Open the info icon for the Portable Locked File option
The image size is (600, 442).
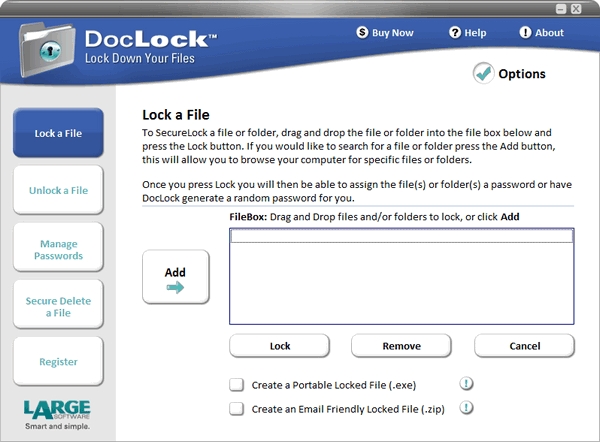pos(466,383)
